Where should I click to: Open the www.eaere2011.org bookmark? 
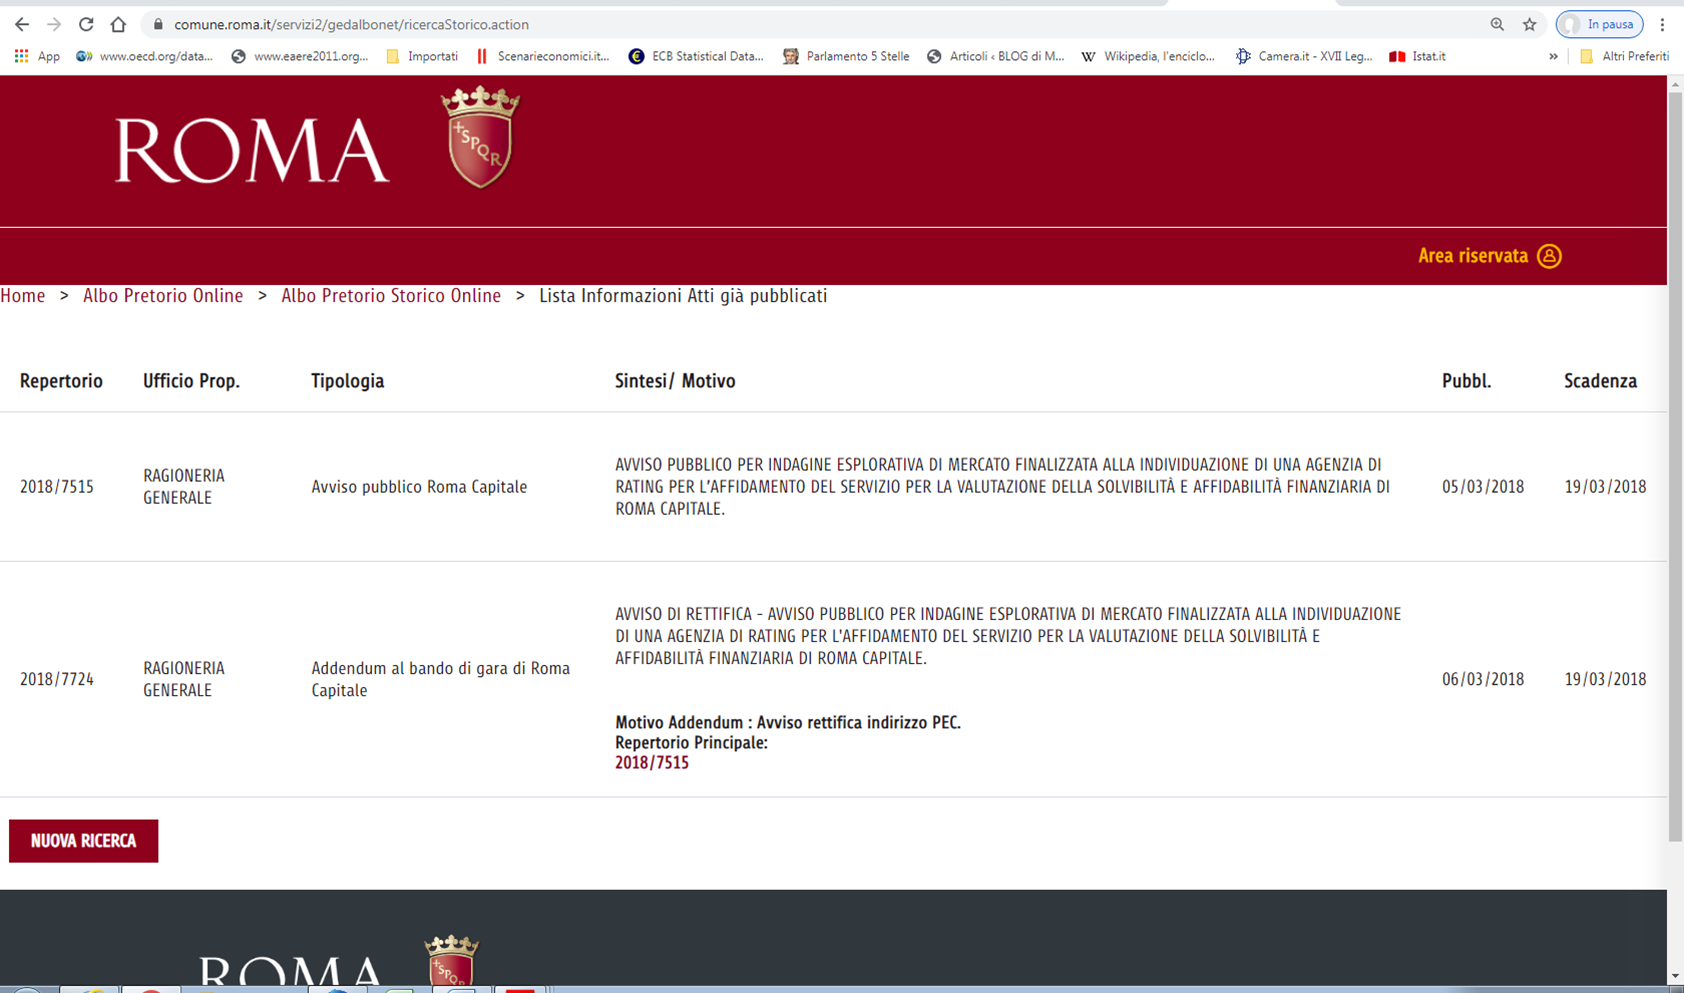pos(299,56)
